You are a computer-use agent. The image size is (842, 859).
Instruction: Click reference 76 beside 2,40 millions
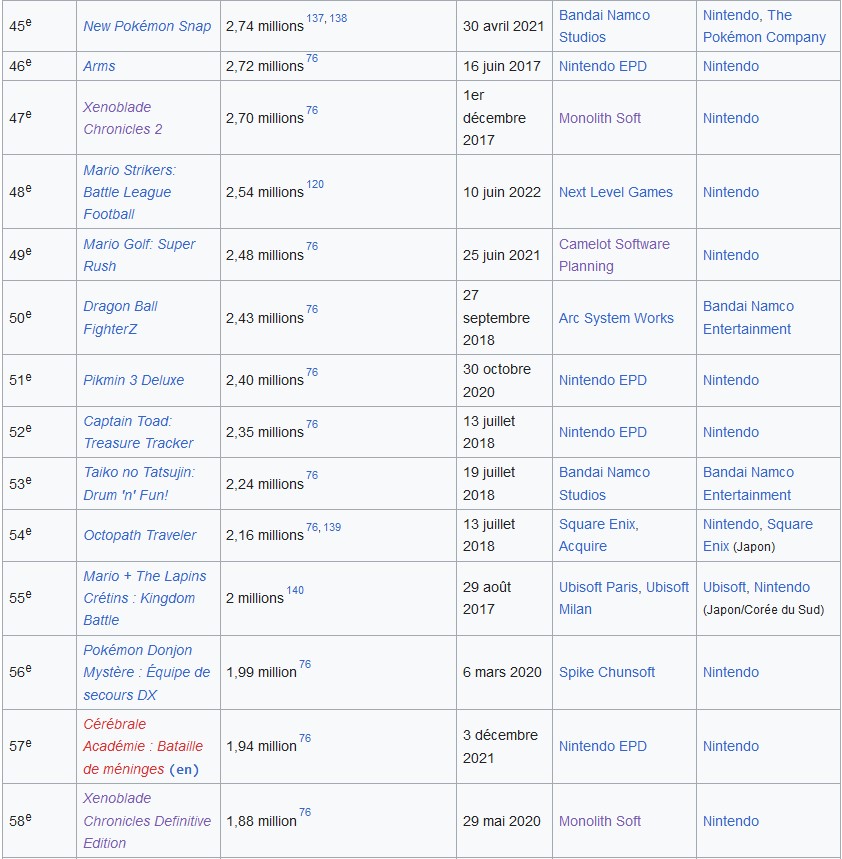click(x=312, y=372)
